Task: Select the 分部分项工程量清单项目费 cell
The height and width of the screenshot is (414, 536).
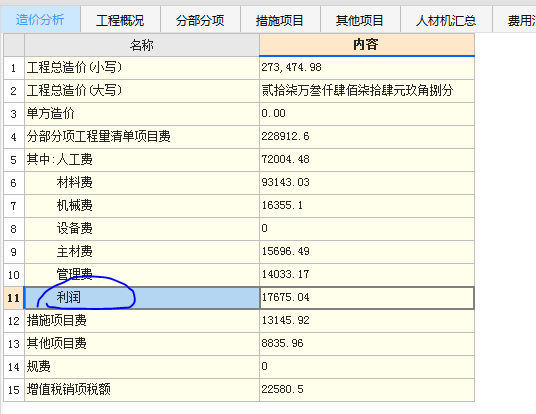Action: click(142, 137)
